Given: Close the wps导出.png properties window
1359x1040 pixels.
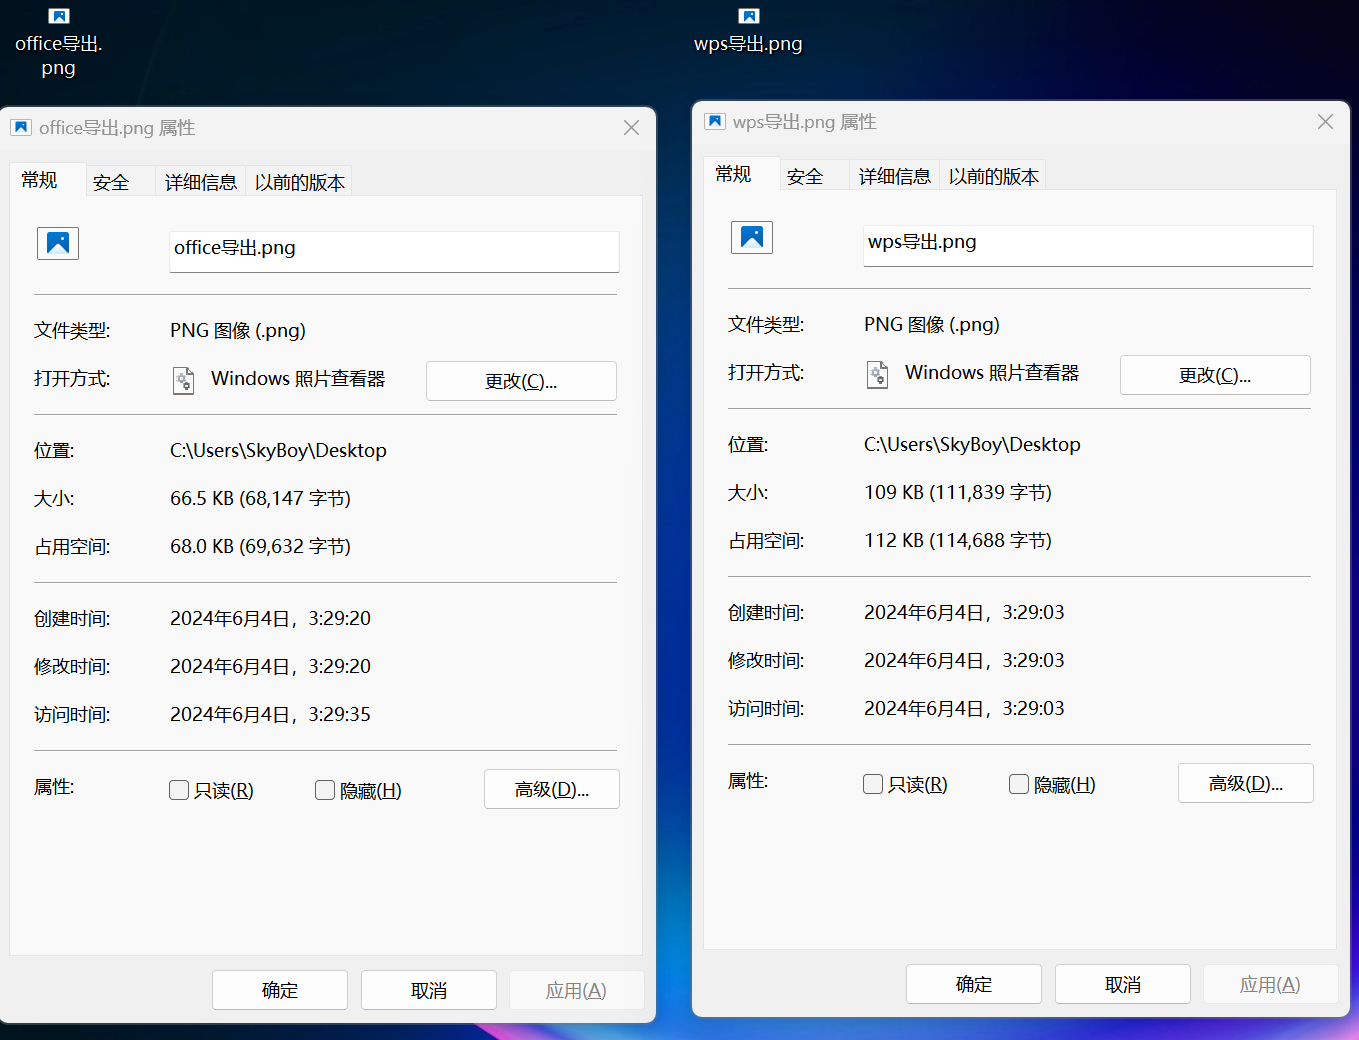Looking at the screenshot, I should (1325, 122).
